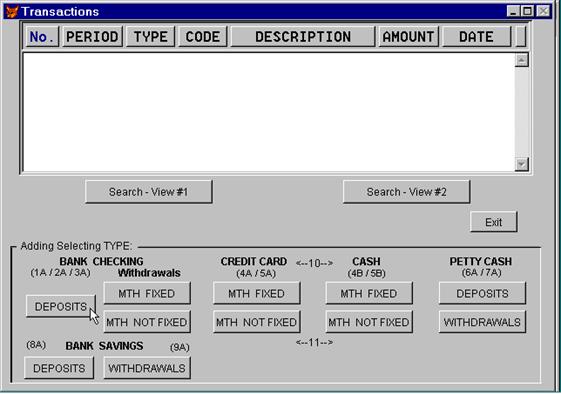Choose MTH FIXED under Bank Checking Withdrawals
The width and height of the screenshot is (561, 394).
pyautogui.click(x=147, y=293)
